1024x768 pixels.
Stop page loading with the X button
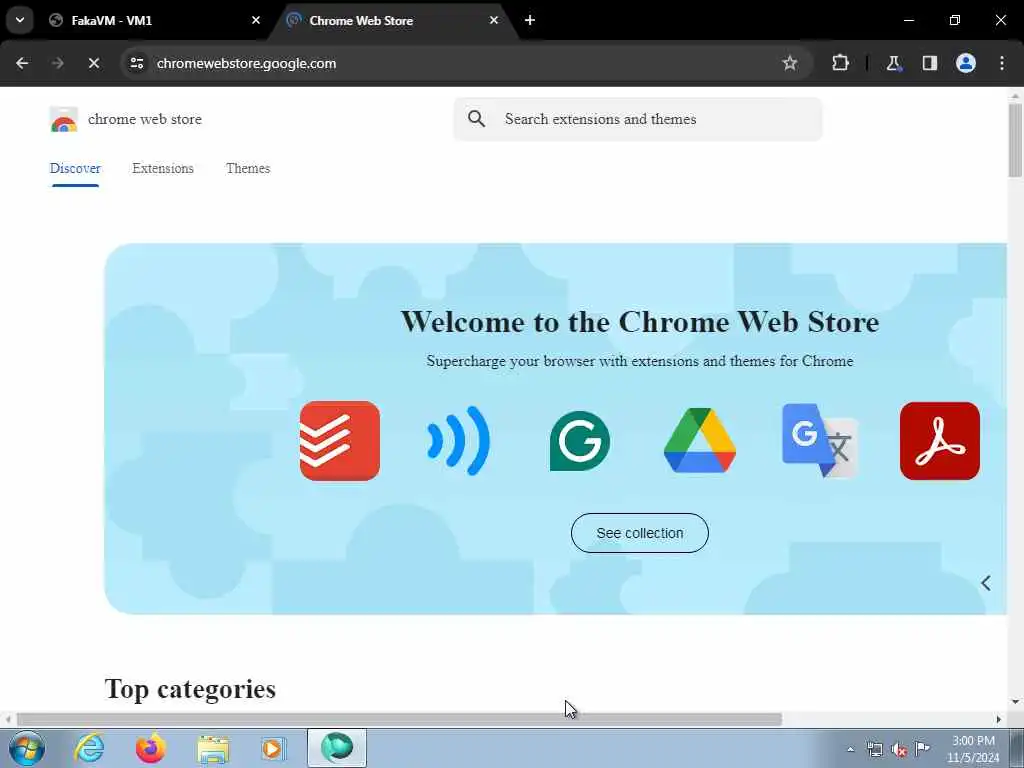(x=94, y=63)
